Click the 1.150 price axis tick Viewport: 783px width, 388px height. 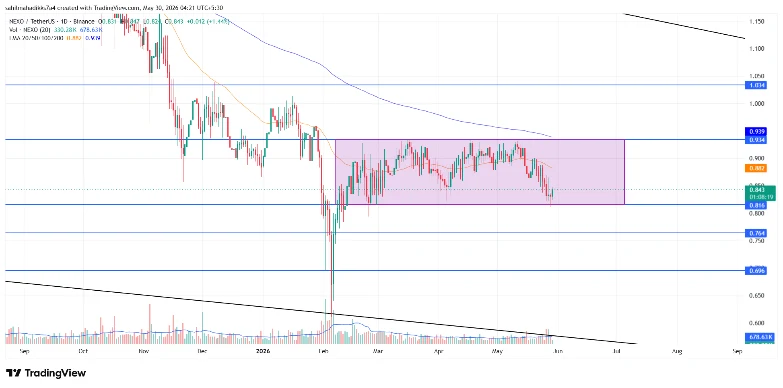[757, 21]
